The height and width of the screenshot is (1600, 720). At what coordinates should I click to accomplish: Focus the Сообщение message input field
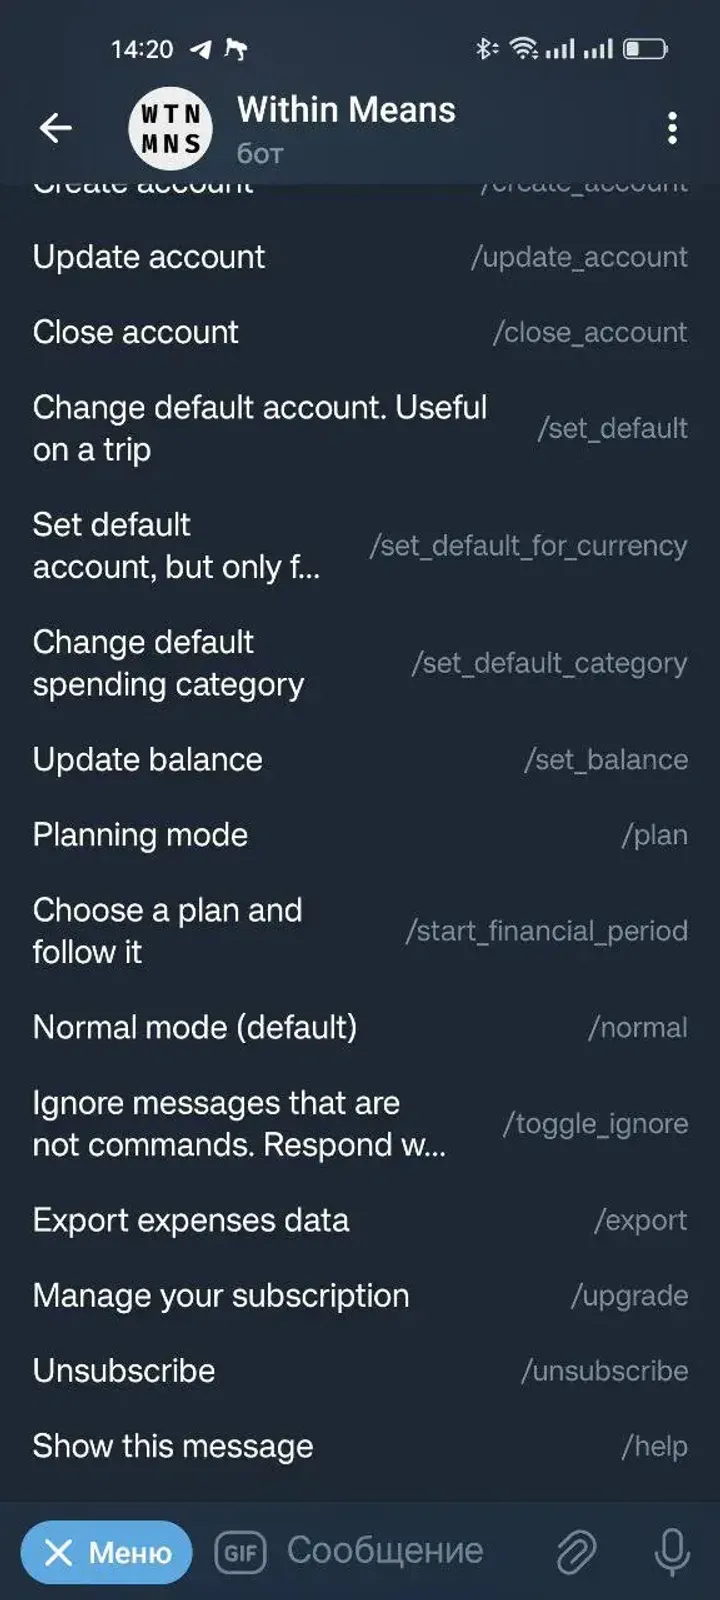(x=385, y=1551)
